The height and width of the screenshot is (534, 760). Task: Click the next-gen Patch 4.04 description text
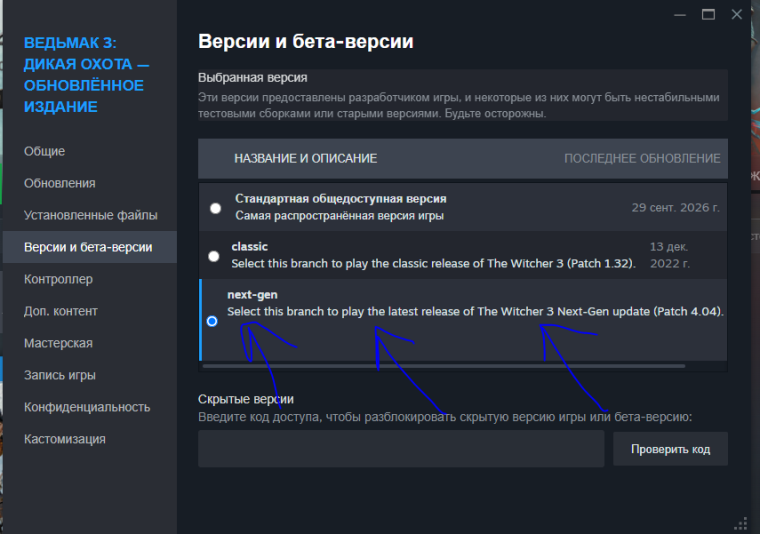pyautogui.click(x=475, y=312)
